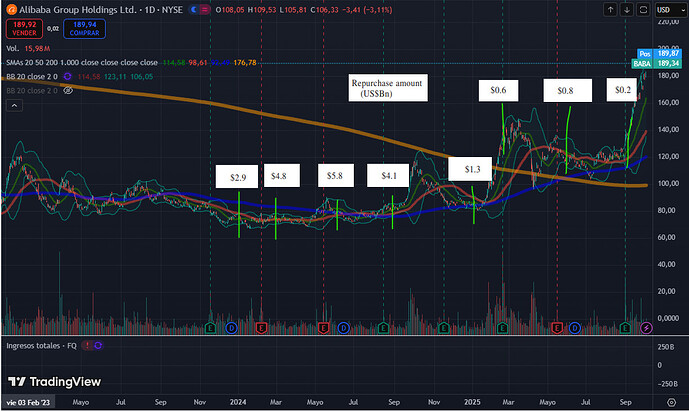
Task: Toggle visibility of hidden BB indicator
Action: point(69,90)
